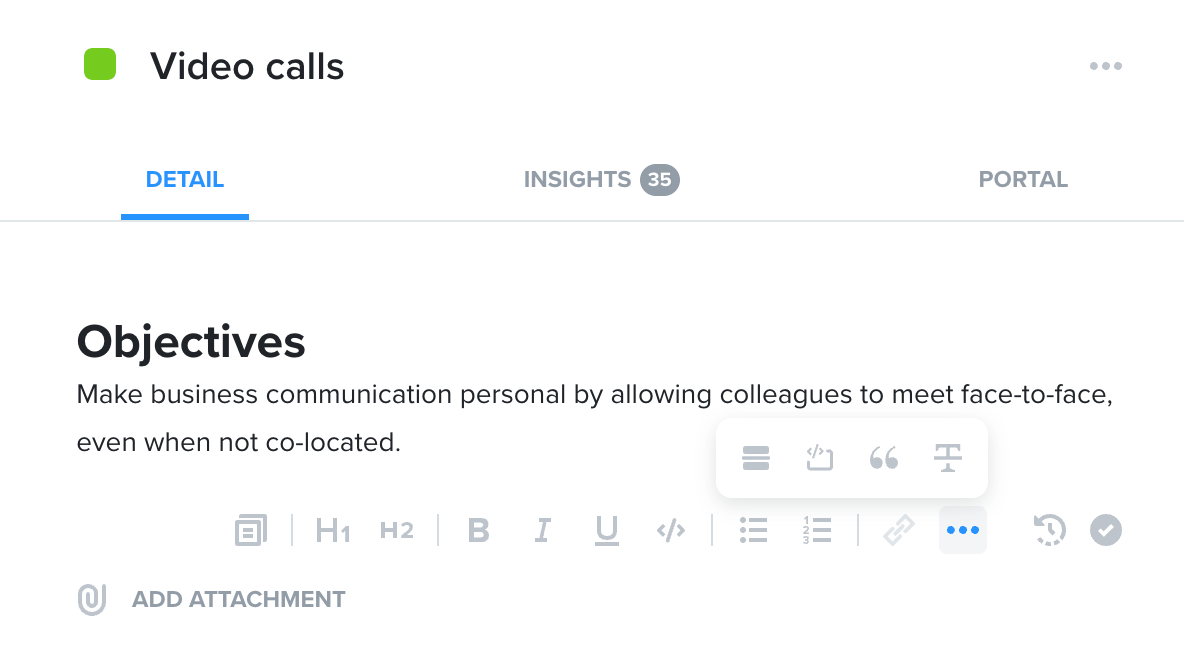This screenshot has width=1184, height=666.
Task: Insert a bulleted list
Action: pyautogui.click(x=753, y=530)
